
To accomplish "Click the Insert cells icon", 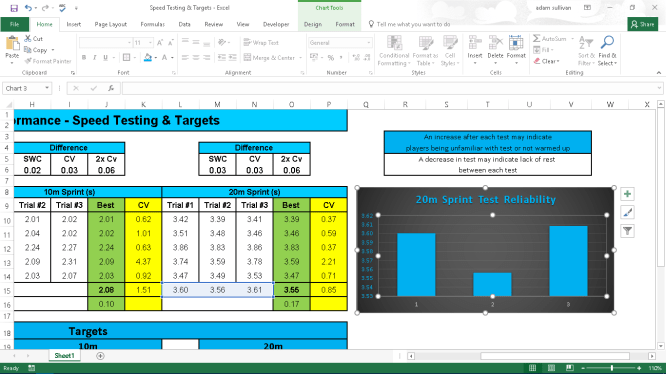I will [474, 43].
